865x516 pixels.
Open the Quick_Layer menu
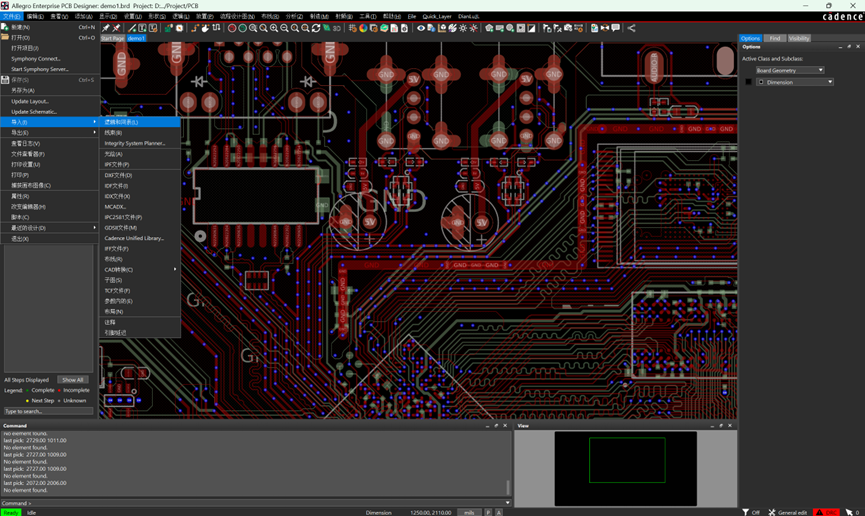coord(437,17)
